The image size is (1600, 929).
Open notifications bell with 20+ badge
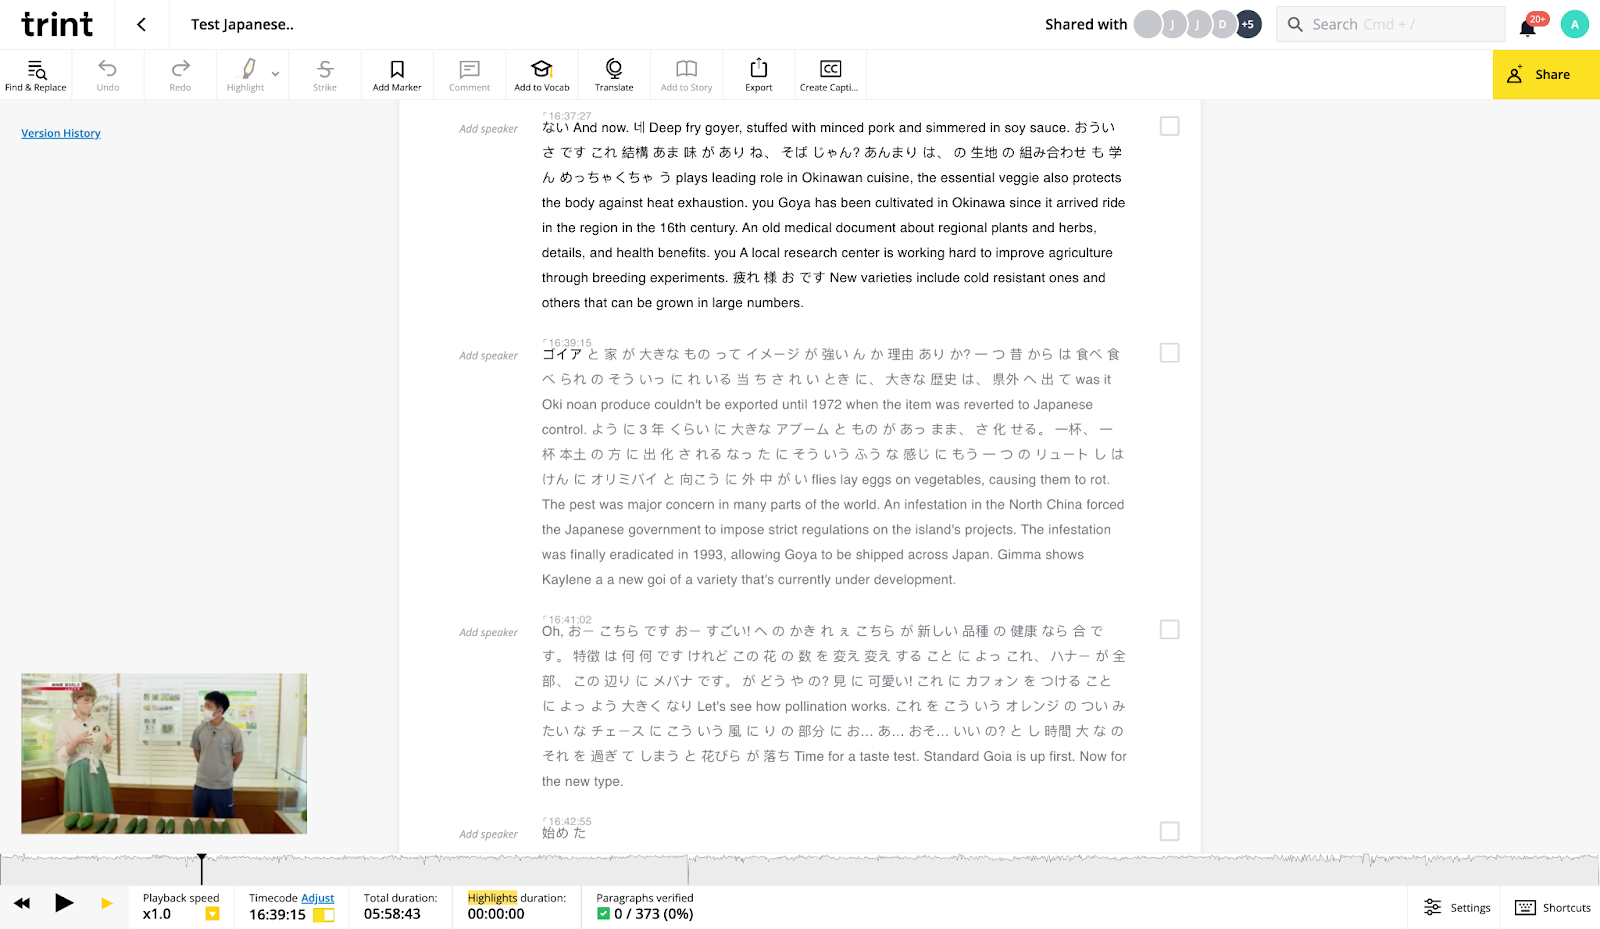1530,25
